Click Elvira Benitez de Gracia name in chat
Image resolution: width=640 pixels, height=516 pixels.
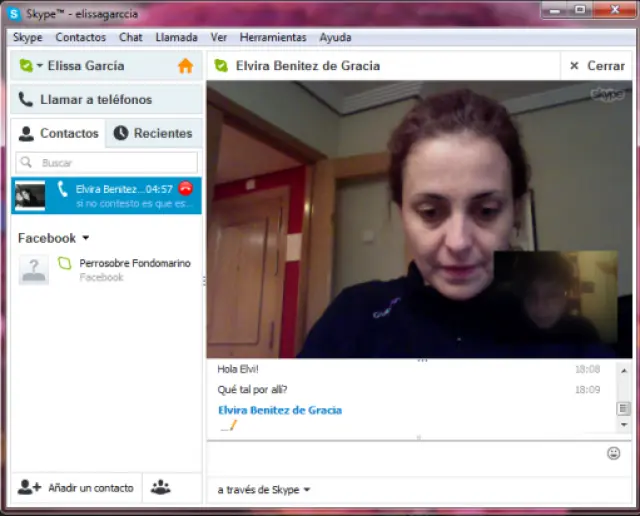click(x=280, y=410)
